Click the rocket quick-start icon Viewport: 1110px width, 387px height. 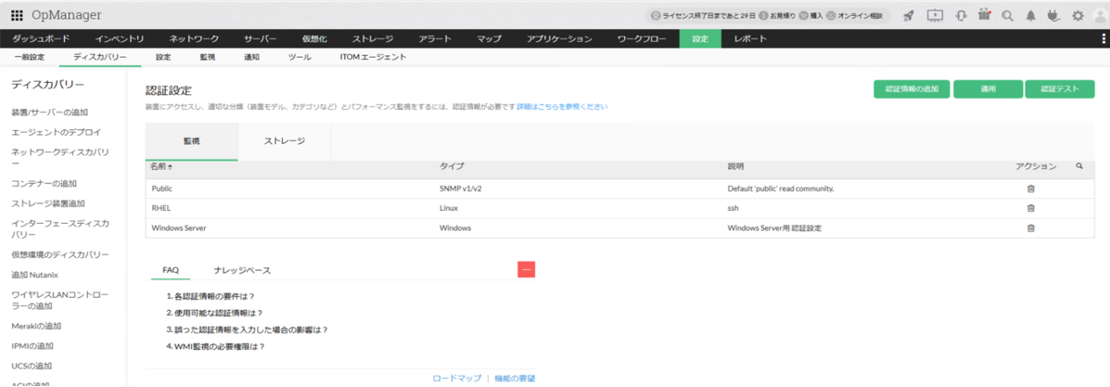coord(910,15)
